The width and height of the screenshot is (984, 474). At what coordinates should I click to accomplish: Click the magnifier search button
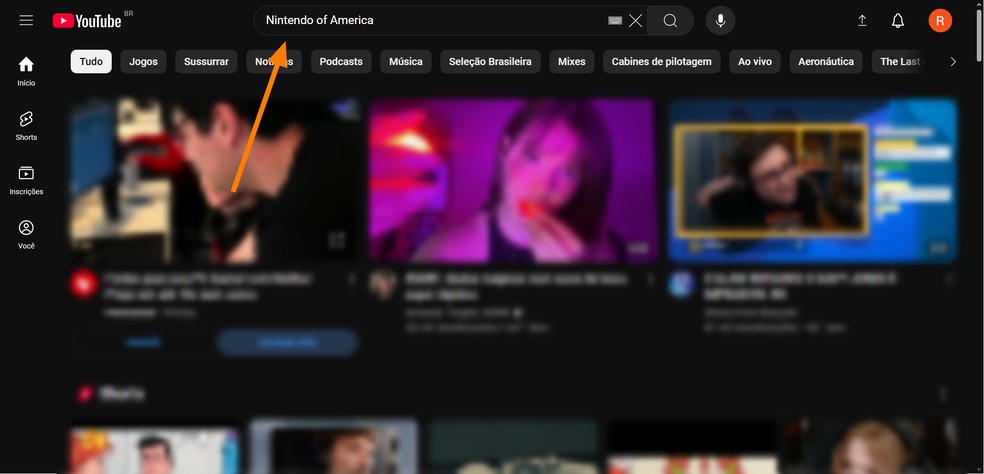(x=670, y=21)
